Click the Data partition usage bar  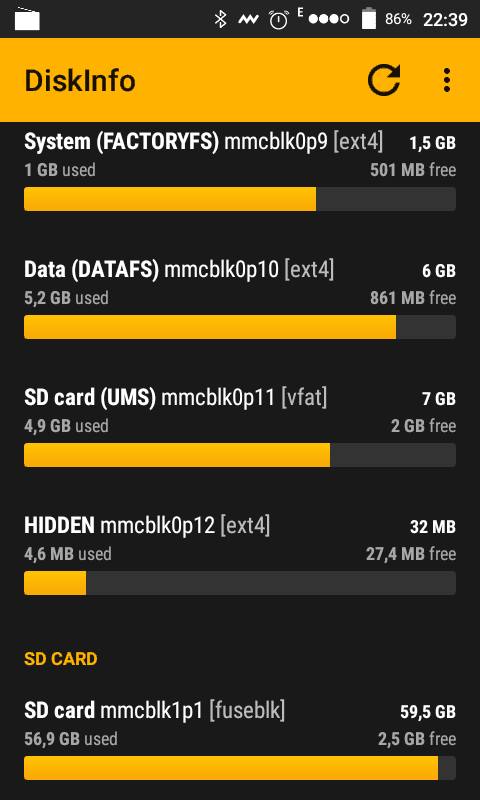click(x=240, y=327)
